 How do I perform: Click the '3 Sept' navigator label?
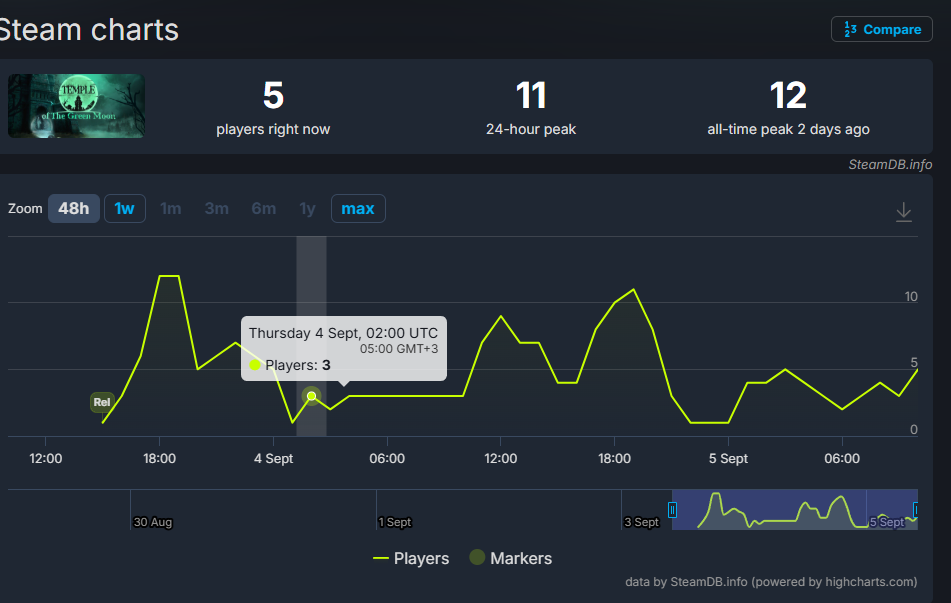[642, 522]
